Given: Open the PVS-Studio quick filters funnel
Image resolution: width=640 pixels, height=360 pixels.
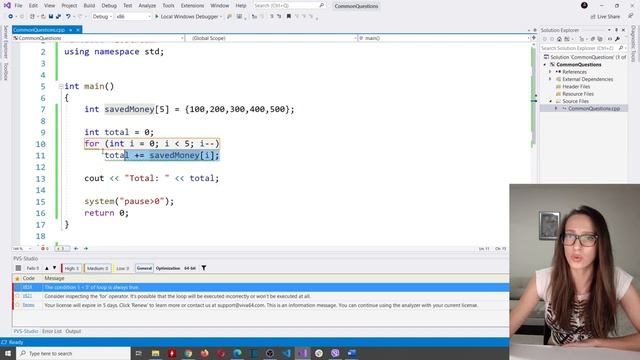Looking at the screenshot, I should [204, 268].
